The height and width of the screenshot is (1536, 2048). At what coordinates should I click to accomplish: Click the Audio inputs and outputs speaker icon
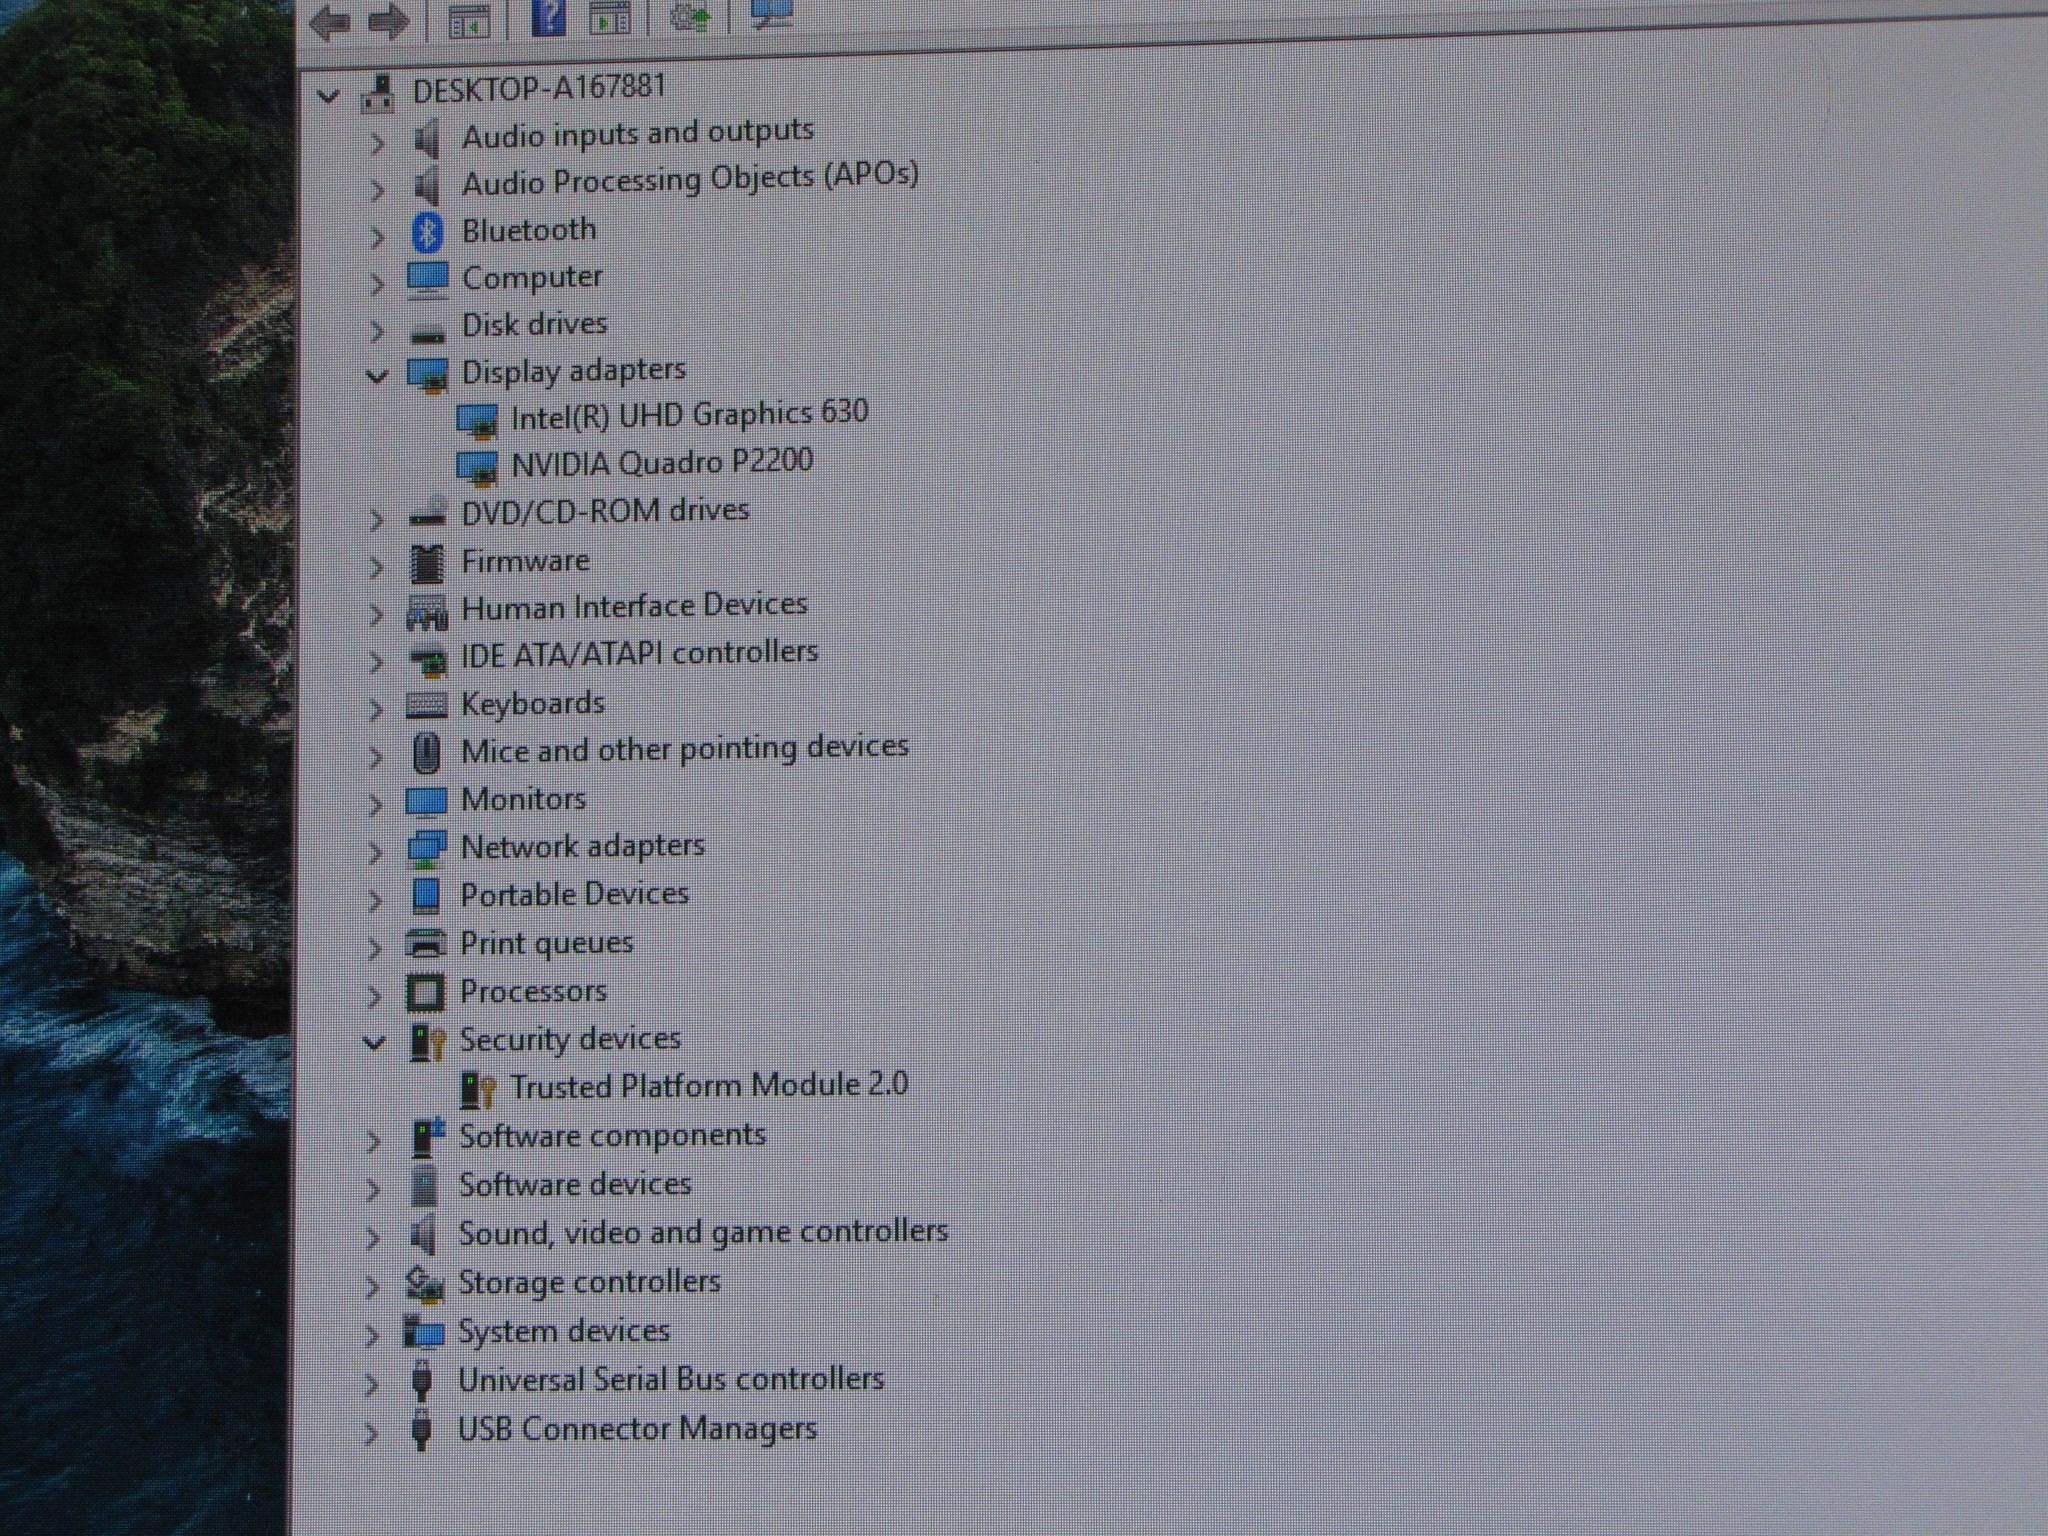pyautogui.click(x=426, y=138)
